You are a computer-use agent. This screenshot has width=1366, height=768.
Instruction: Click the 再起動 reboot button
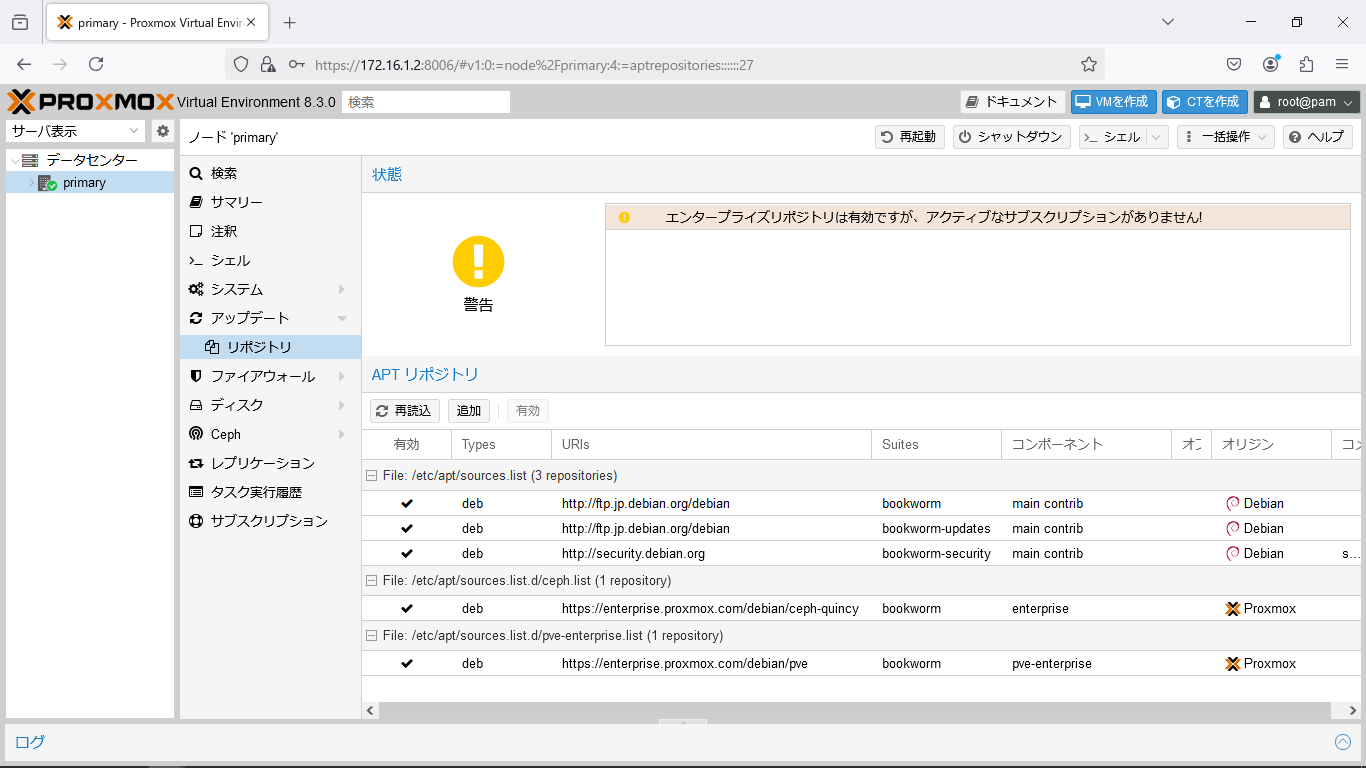coord(909,137)
